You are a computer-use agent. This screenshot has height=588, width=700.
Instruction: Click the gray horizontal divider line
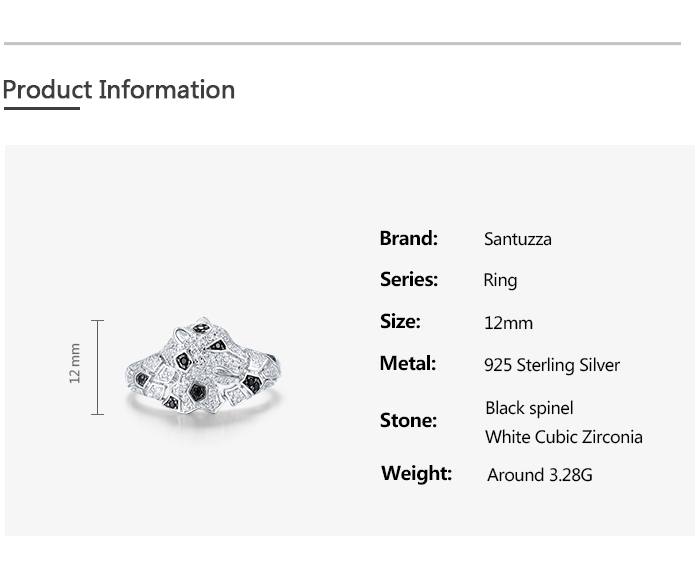tap(342, 44)
